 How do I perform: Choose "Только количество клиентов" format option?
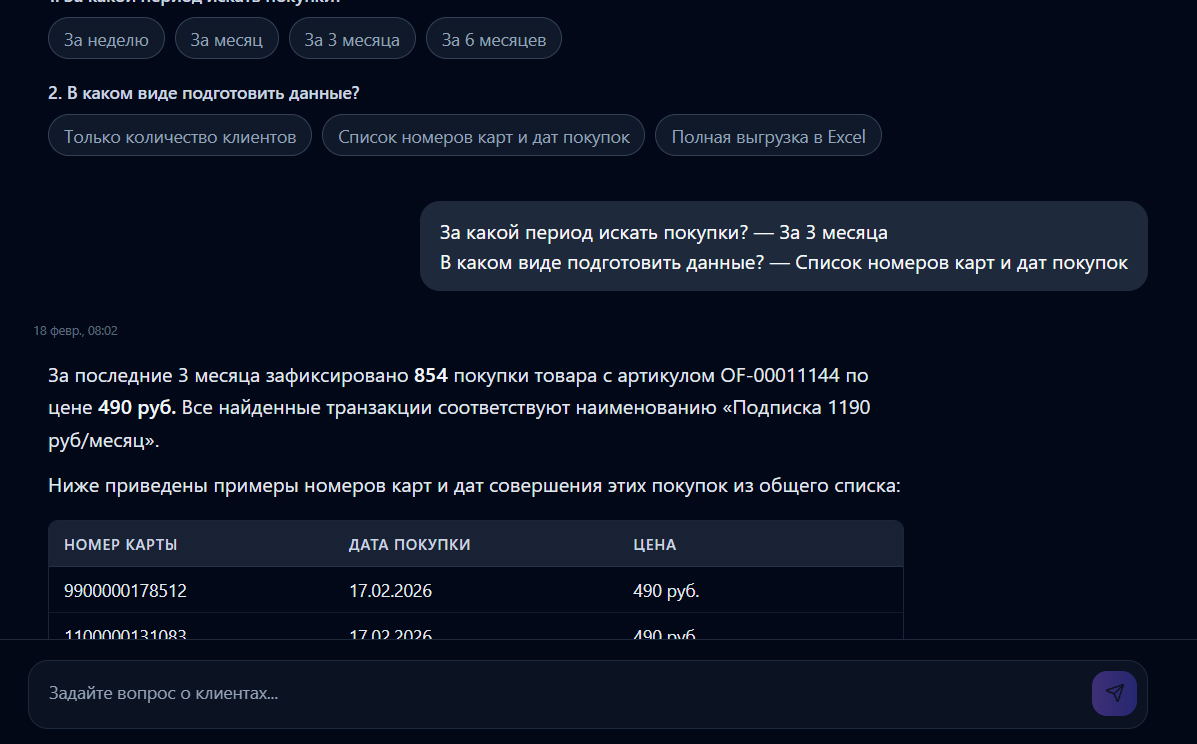(x=180, y=136)
